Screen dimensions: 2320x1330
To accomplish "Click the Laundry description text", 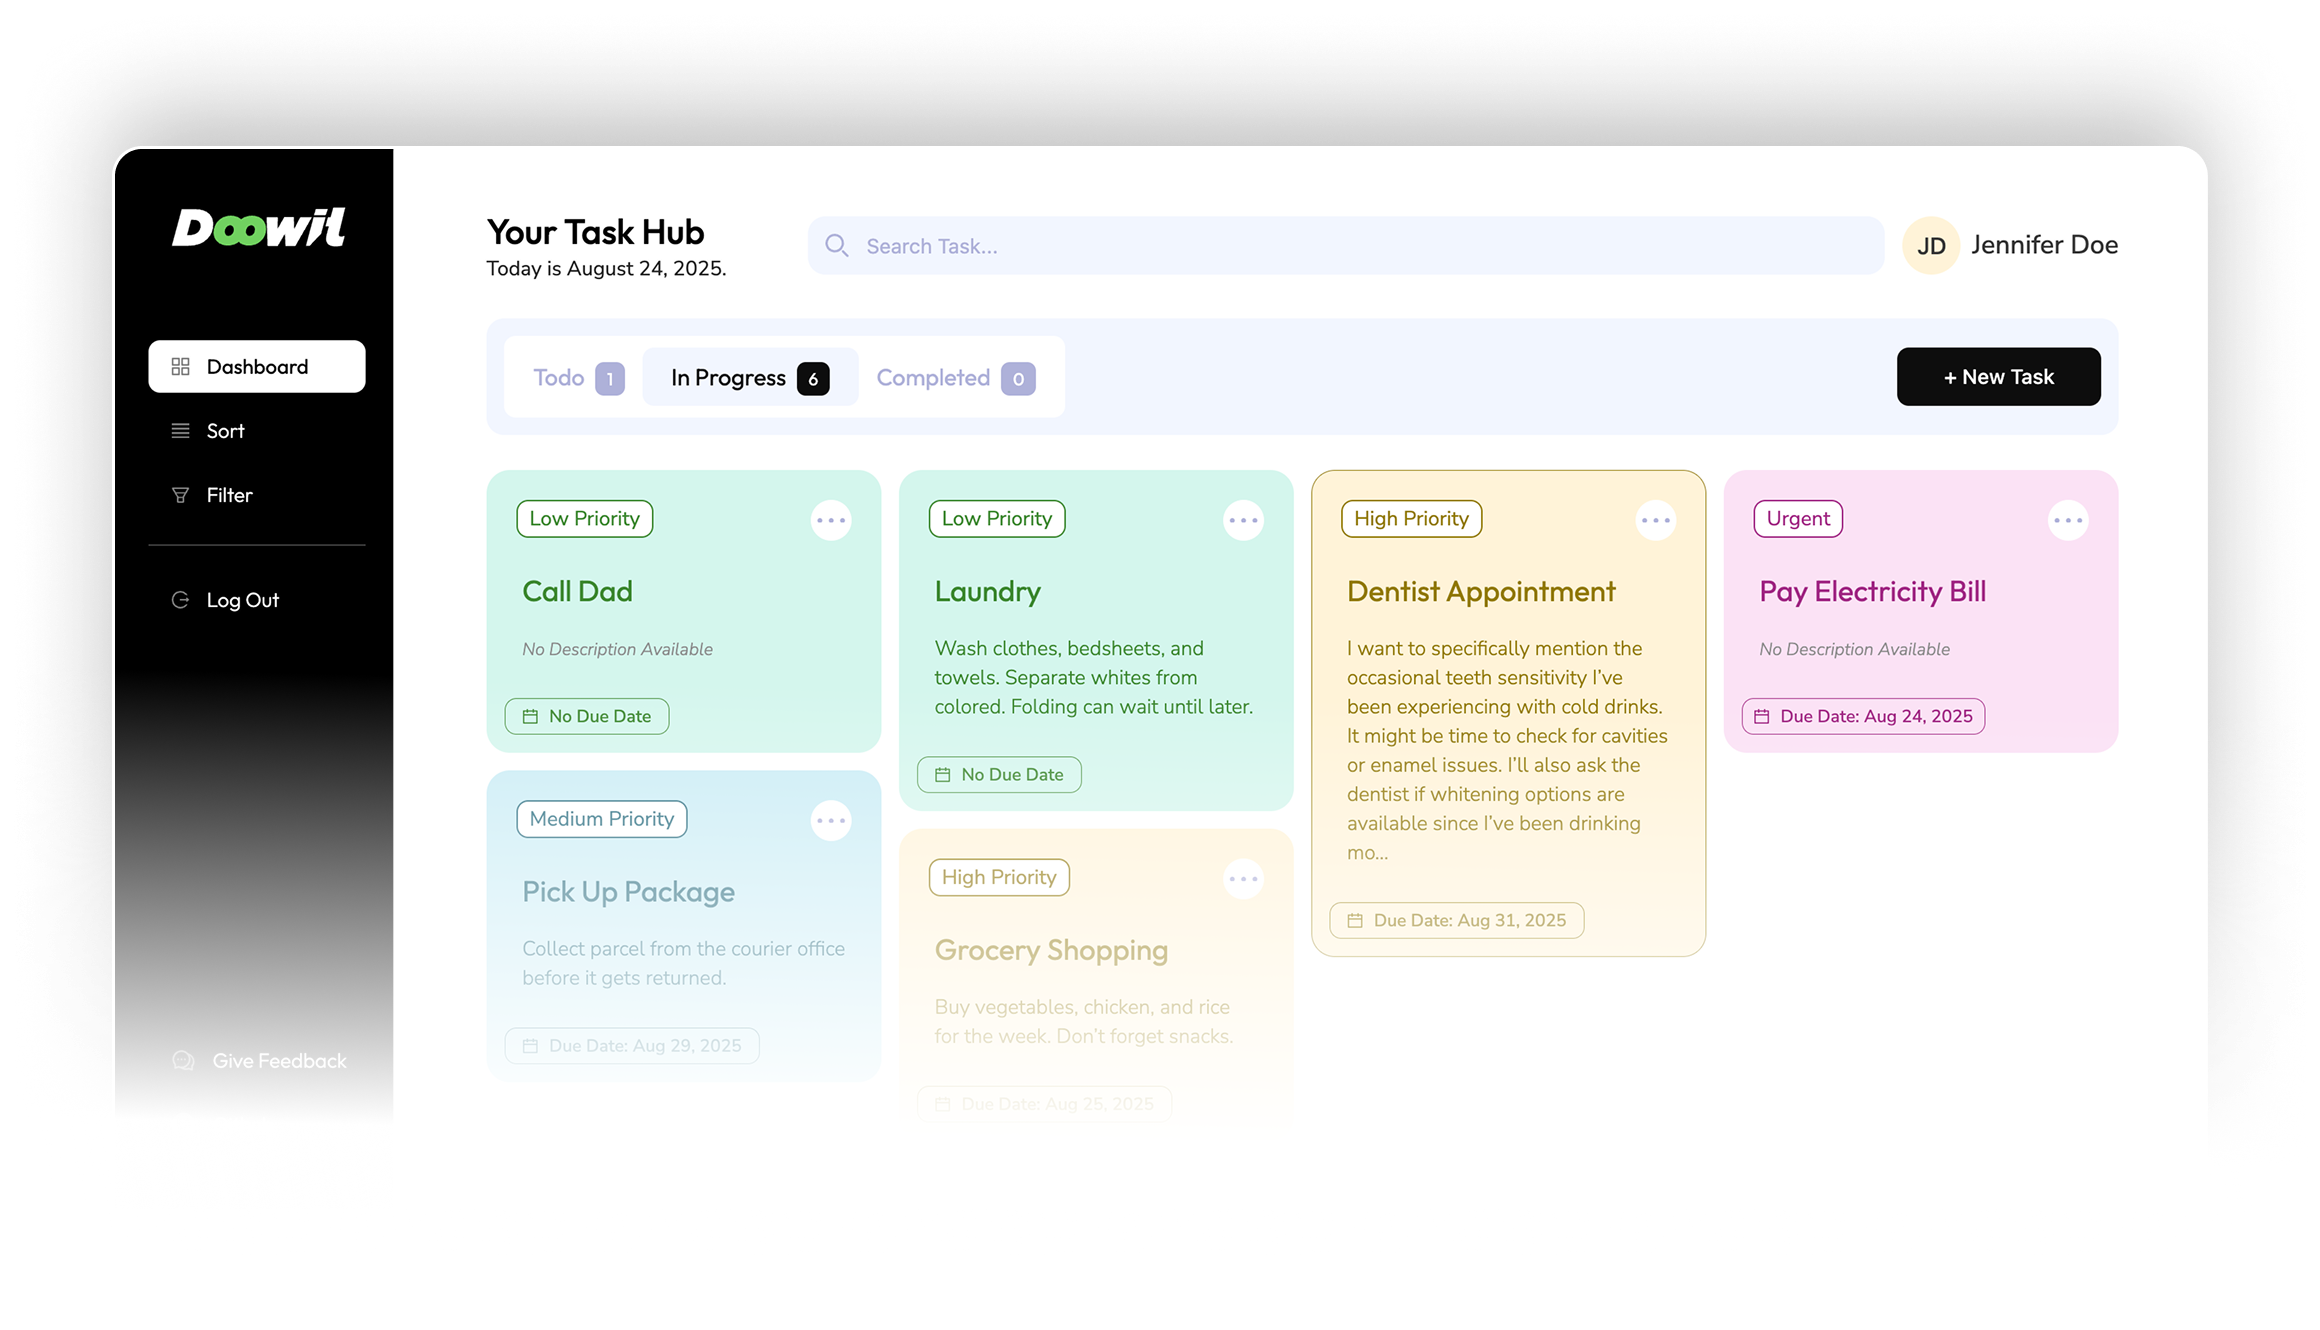I will pos(1093,677).
